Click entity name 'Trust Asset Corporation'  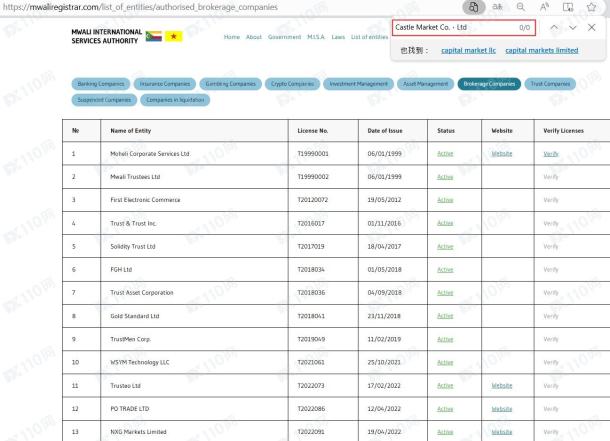[142, 292]
